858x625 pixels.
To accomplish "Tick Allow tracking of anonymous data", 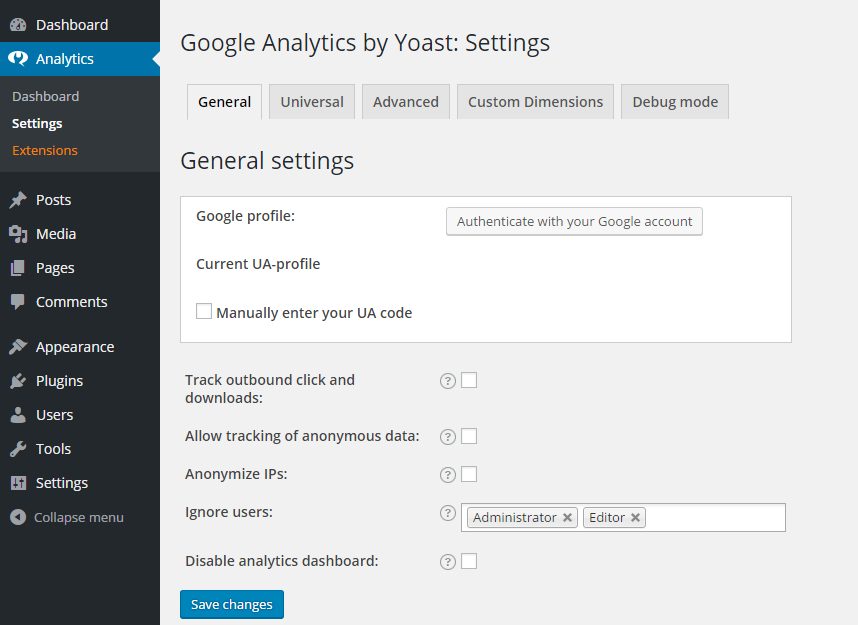I will coord(469,436).
